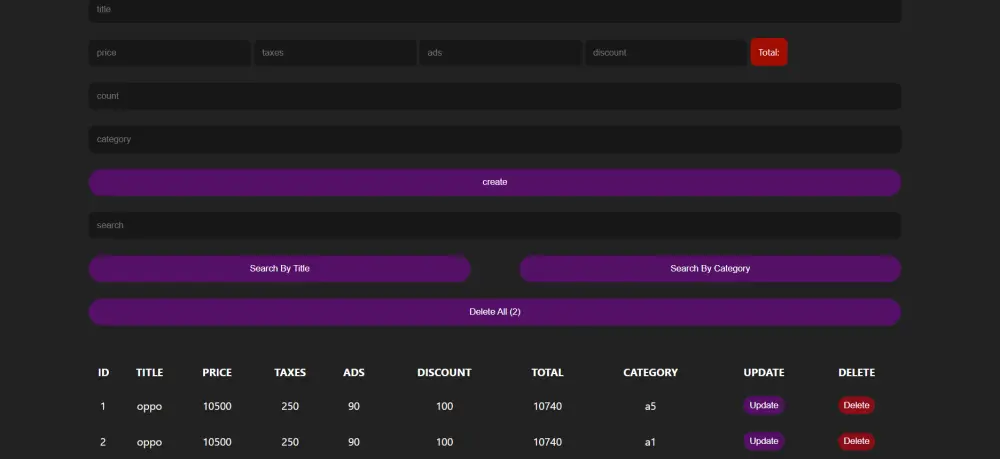Click ads value 90 in a1 row
Screen dimensions: 1000x459
pyautogui.click(x=354, y=442)
